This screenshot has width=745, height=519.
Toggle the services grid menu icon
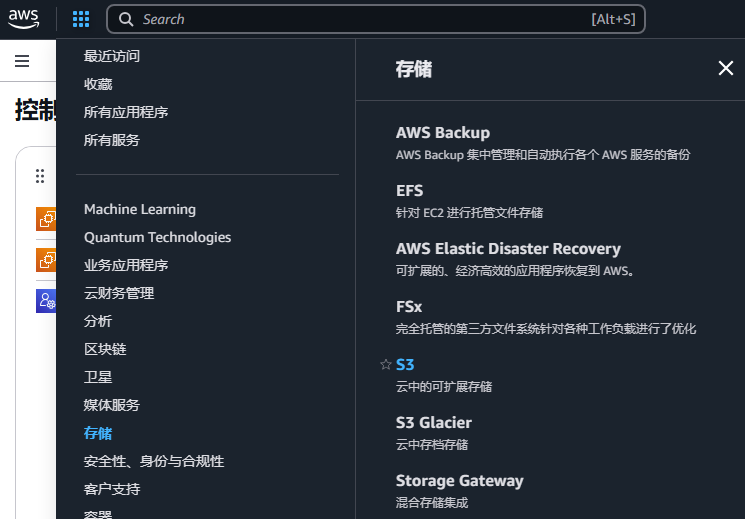tap(81, 19)
